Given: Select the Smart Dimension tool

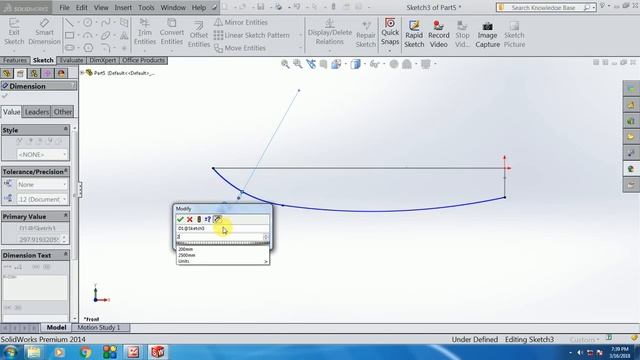Looking at the screenshot, I should click(x=44, y=32).
